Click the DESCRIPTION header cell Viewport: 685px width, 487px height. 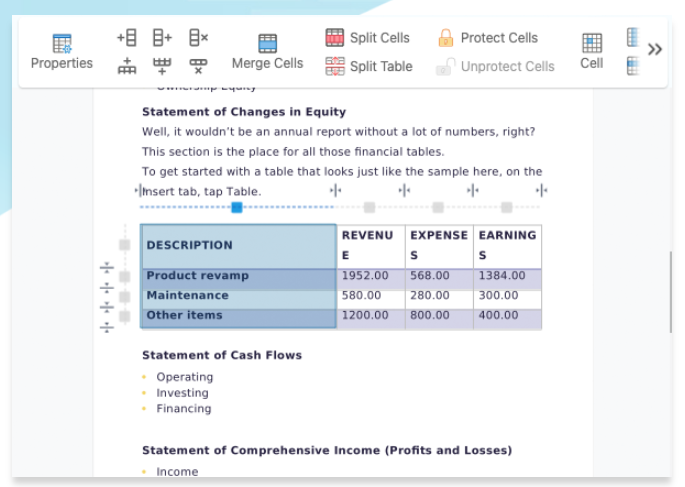click(x=238, y=246)
